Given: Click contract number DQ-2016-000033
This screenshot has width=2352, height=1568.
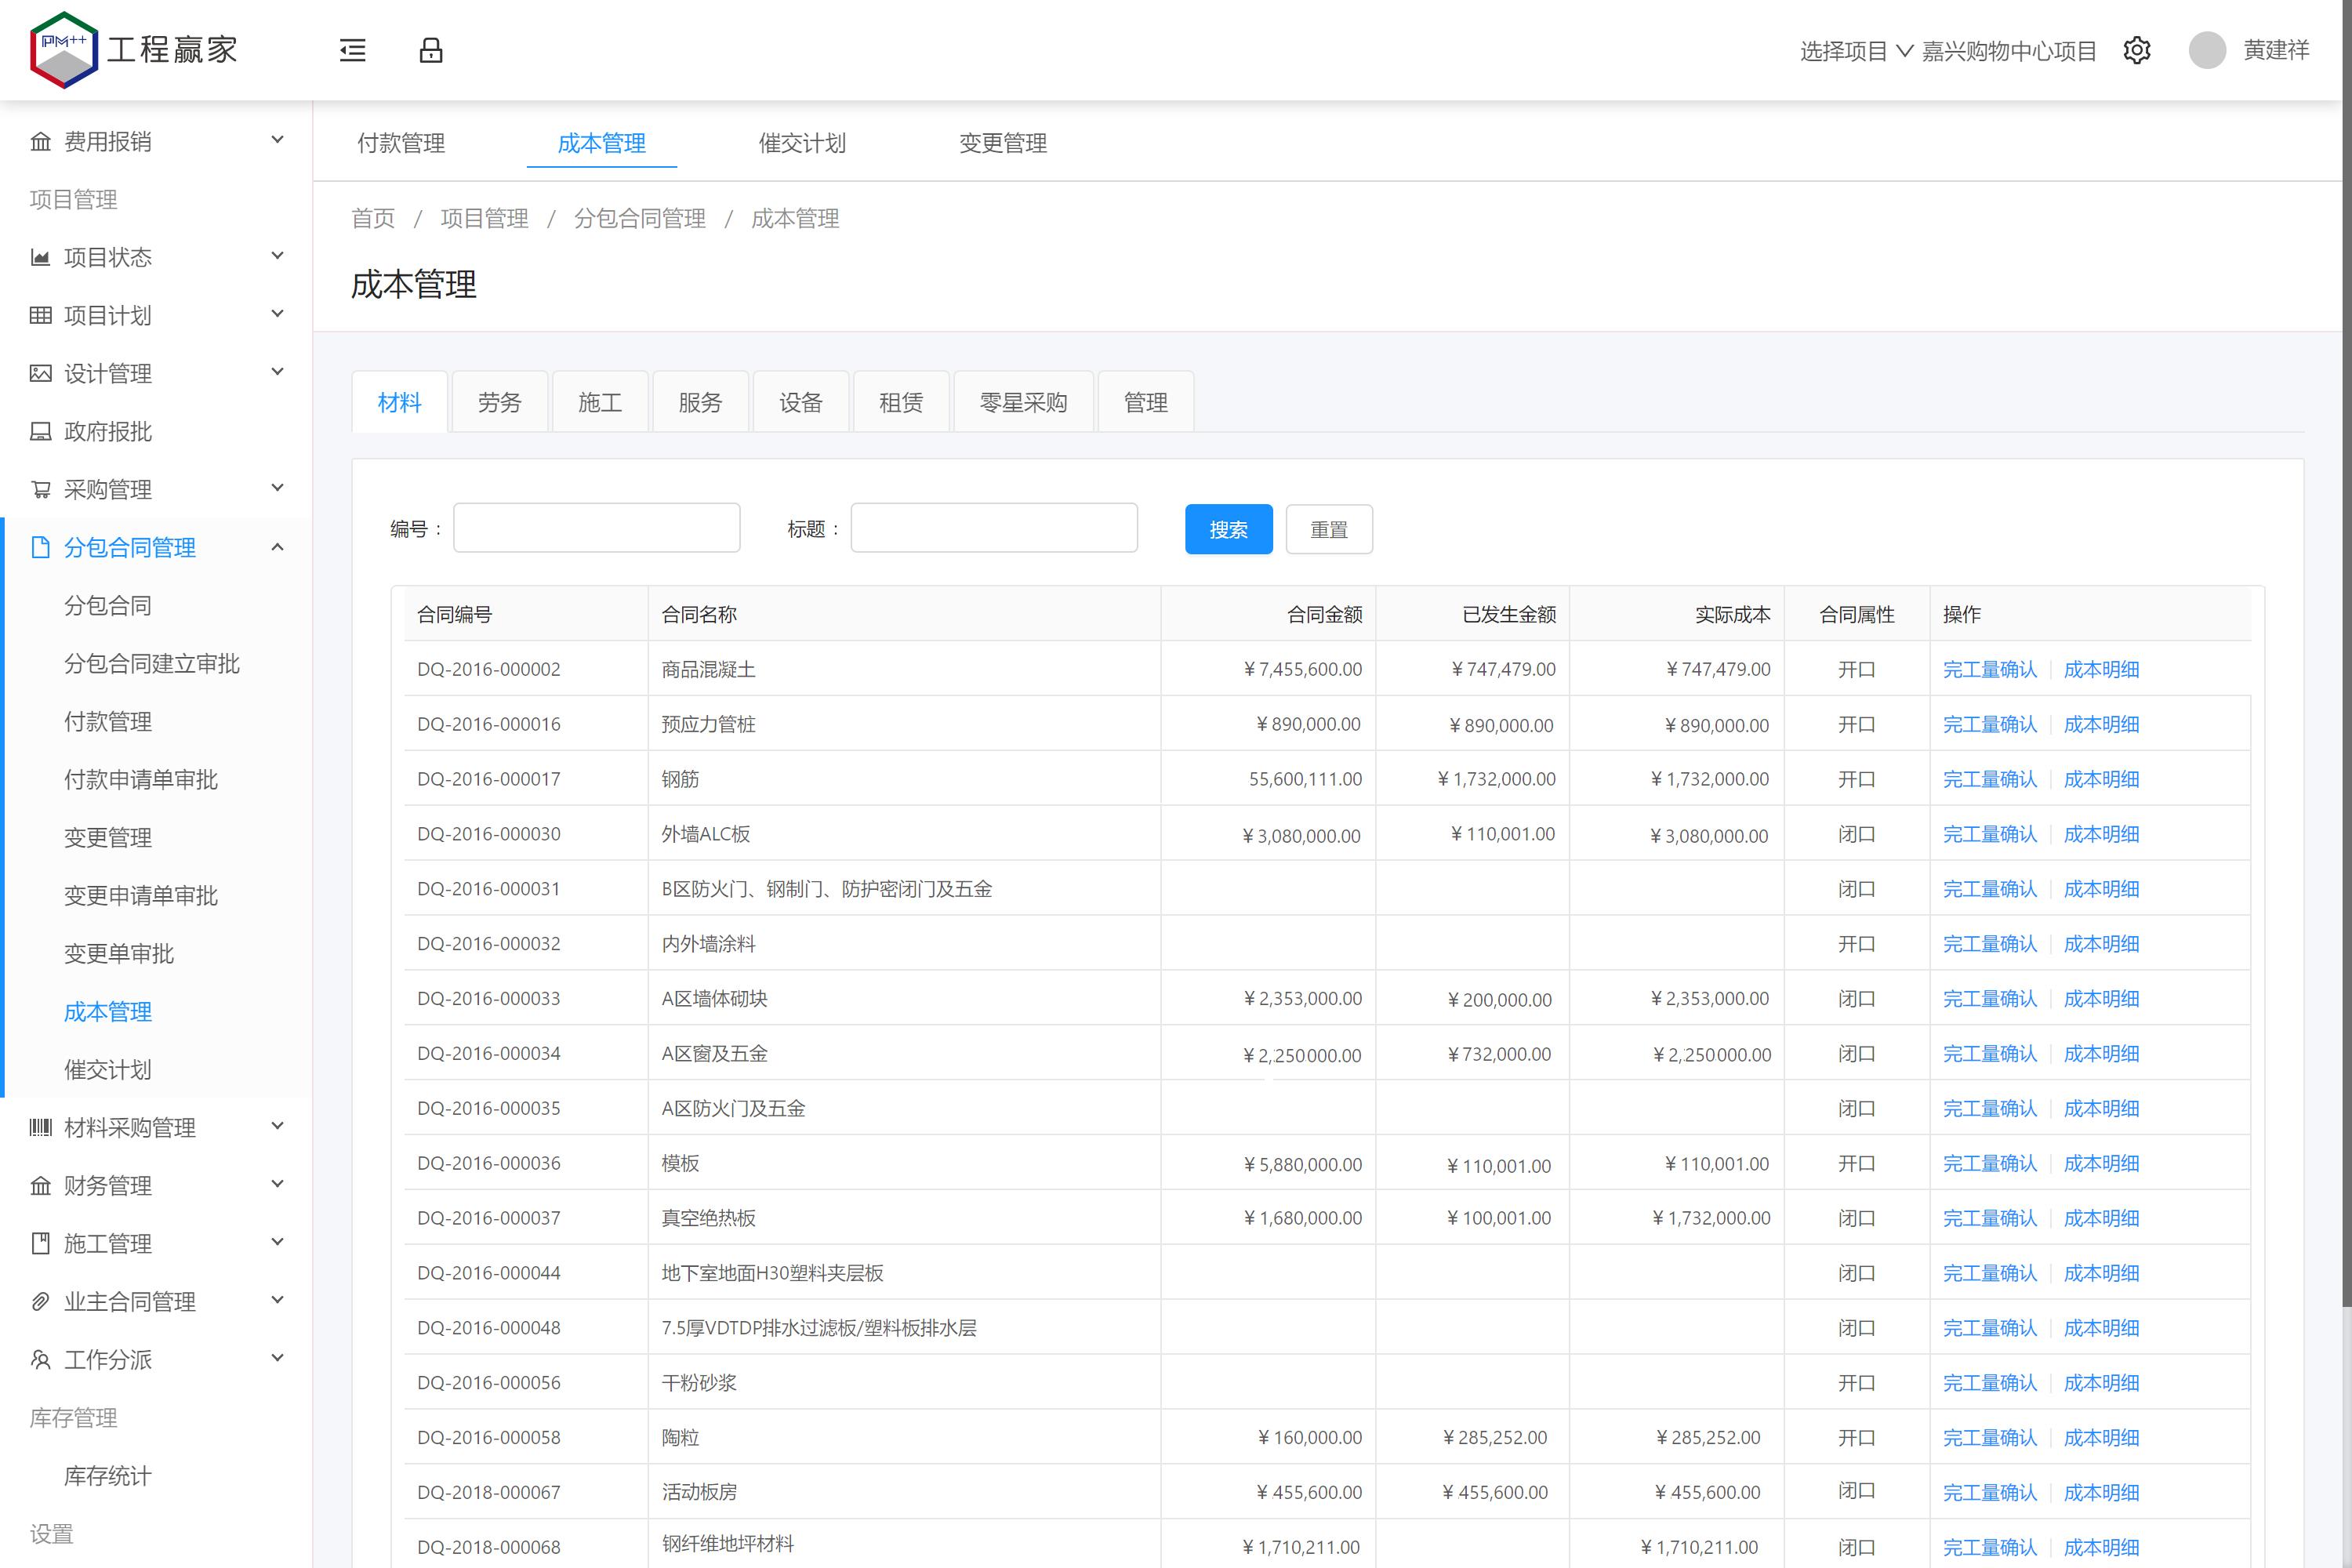Looking at the screenshot, I should (x=489, y=998).
